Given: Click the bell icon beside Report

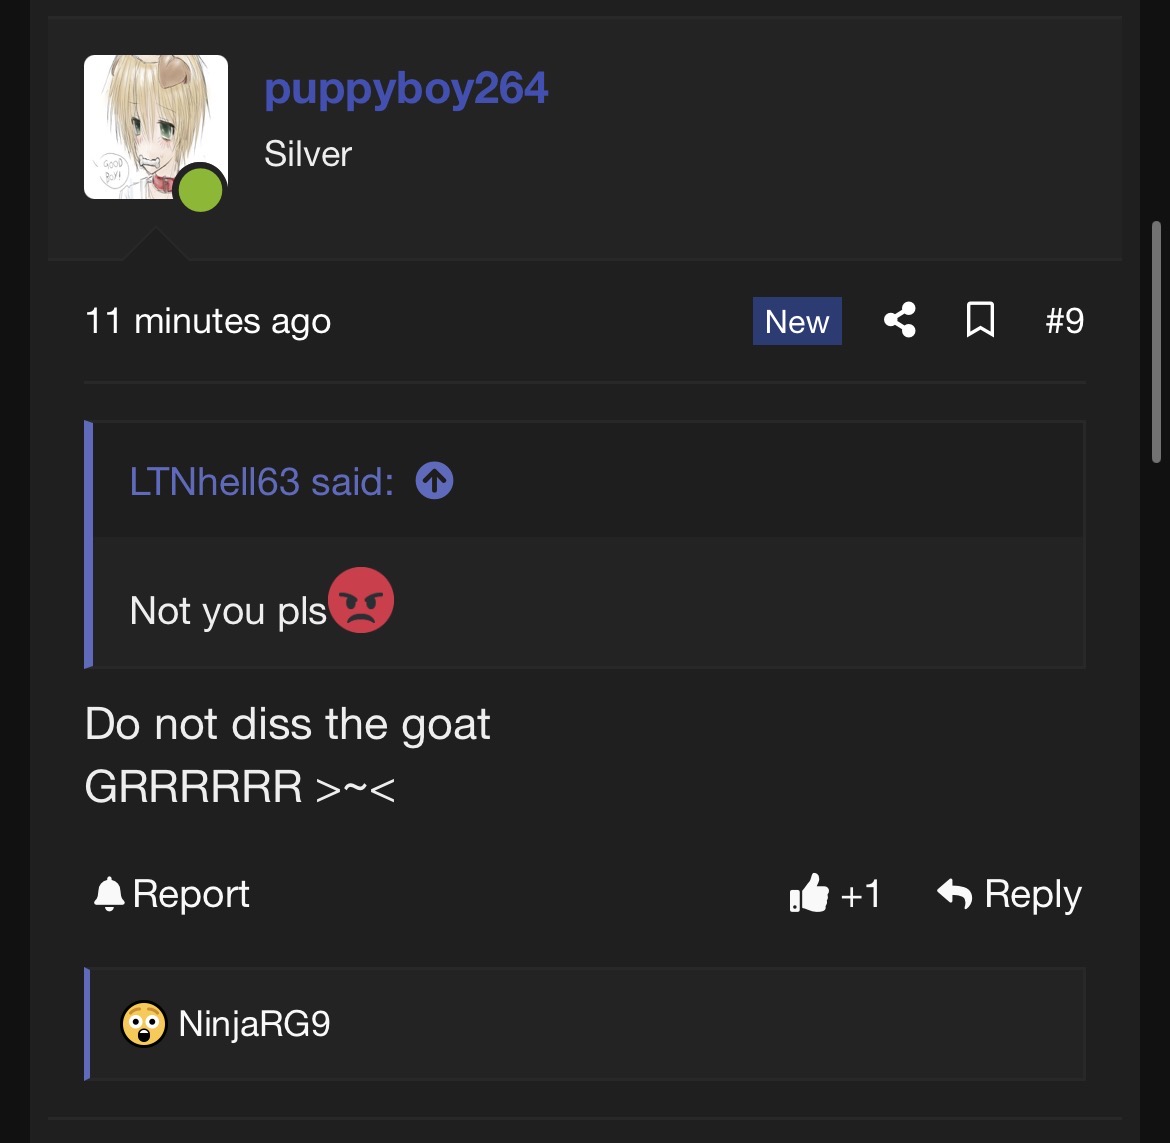Looking at the screenshot, I should coord(108,894).
